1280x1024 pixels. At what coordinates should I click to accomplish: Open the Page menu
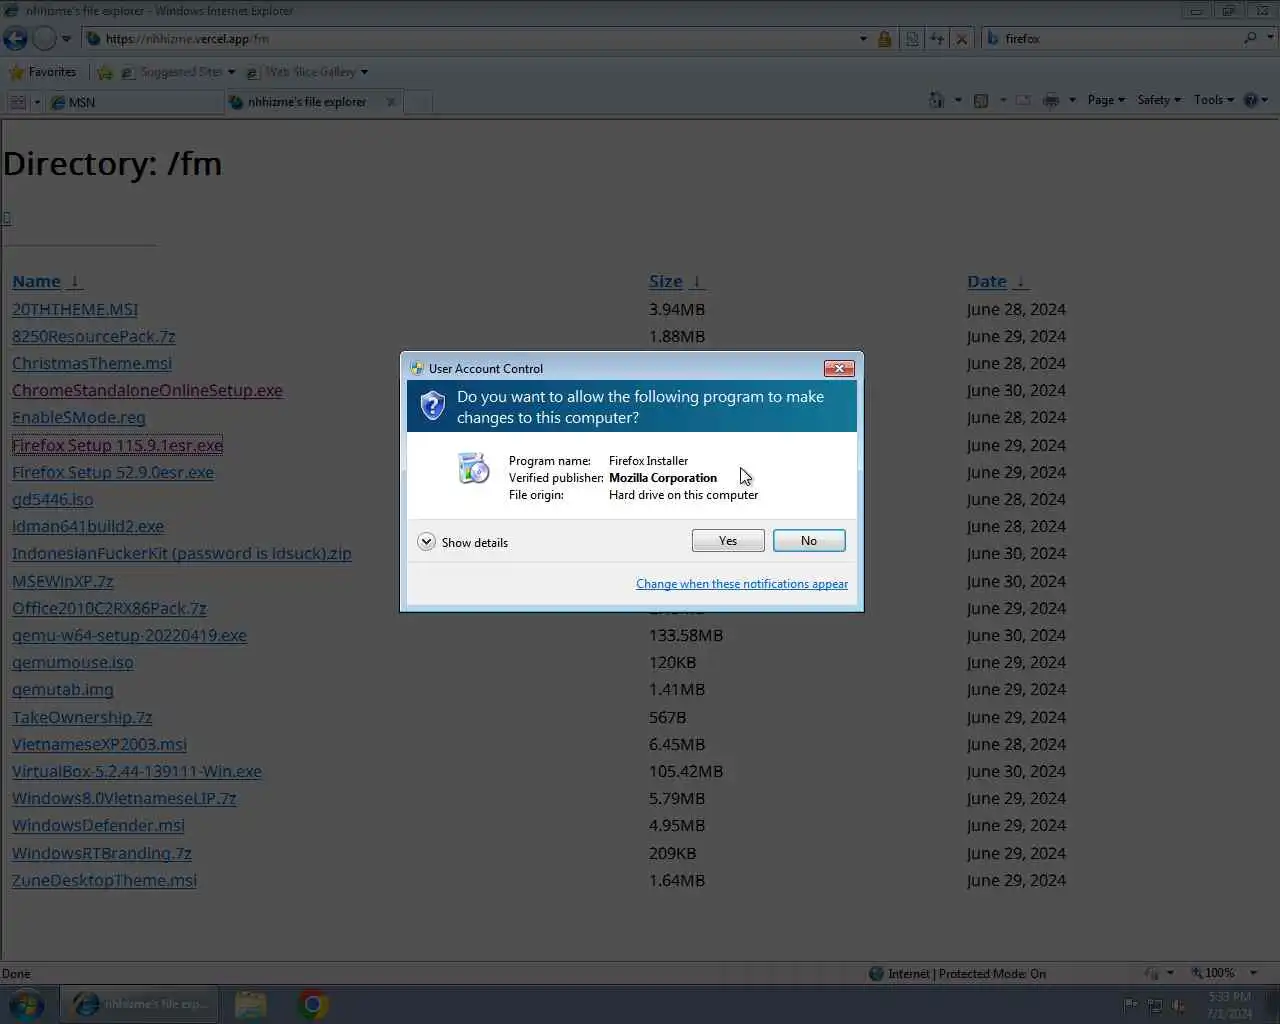pyautogui.click(x=1106, y=100)
